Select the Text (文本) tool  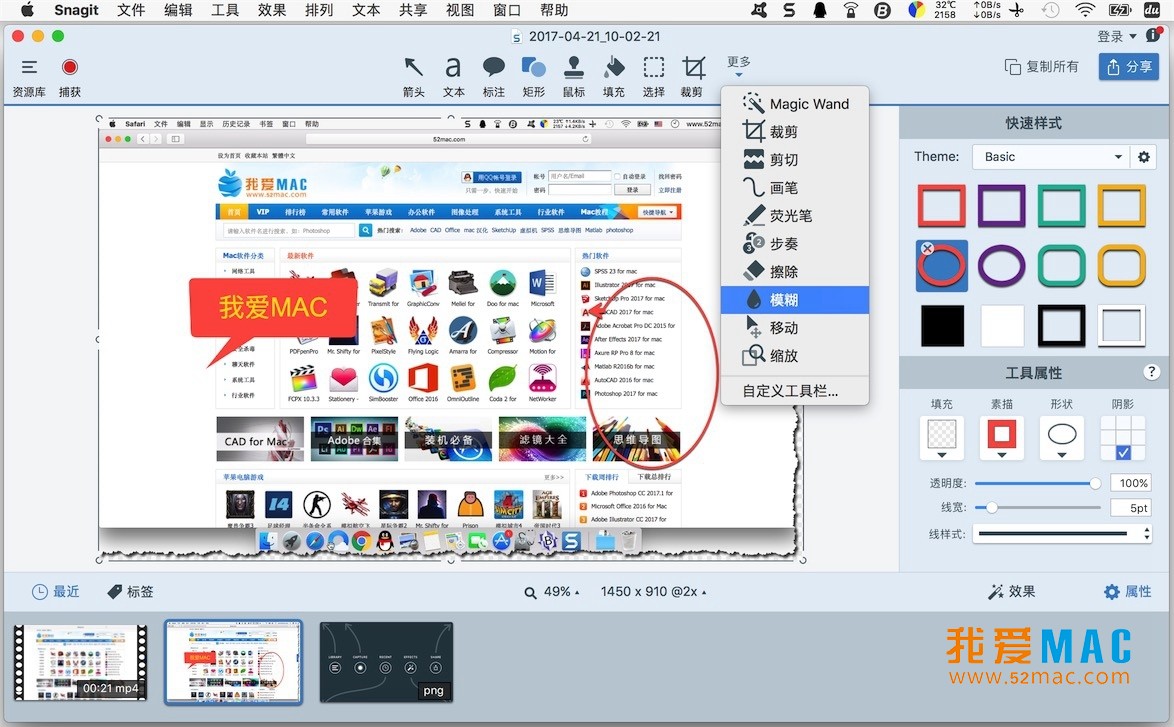pyautogui.click(x=453, y=76)
